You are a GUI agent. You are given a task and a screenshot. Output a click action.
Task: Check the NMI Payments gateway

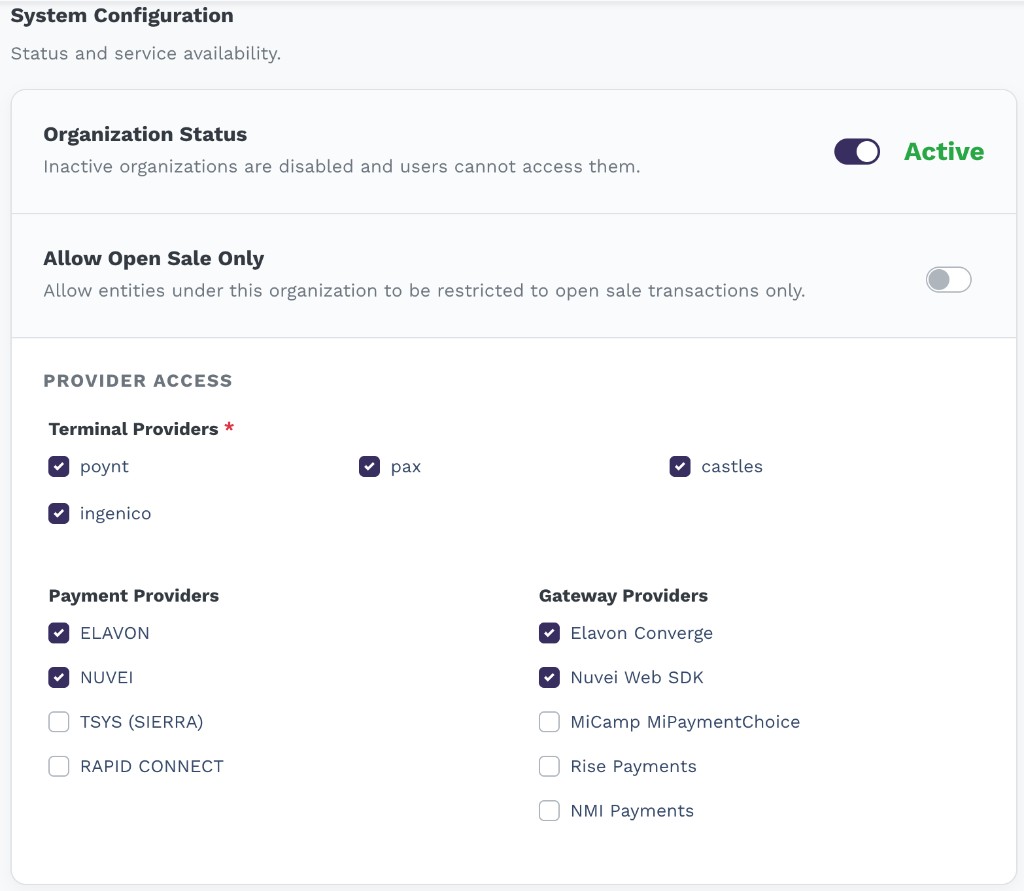(549, 811)
